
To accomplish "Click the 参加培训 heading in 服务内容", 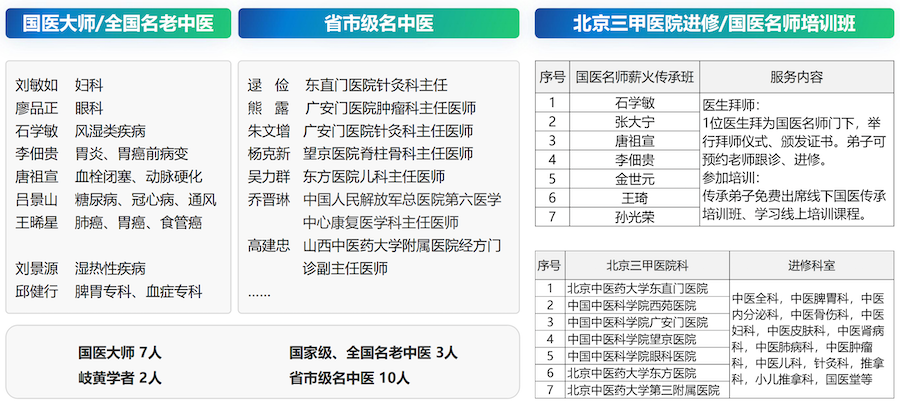I will pos(731,178).
